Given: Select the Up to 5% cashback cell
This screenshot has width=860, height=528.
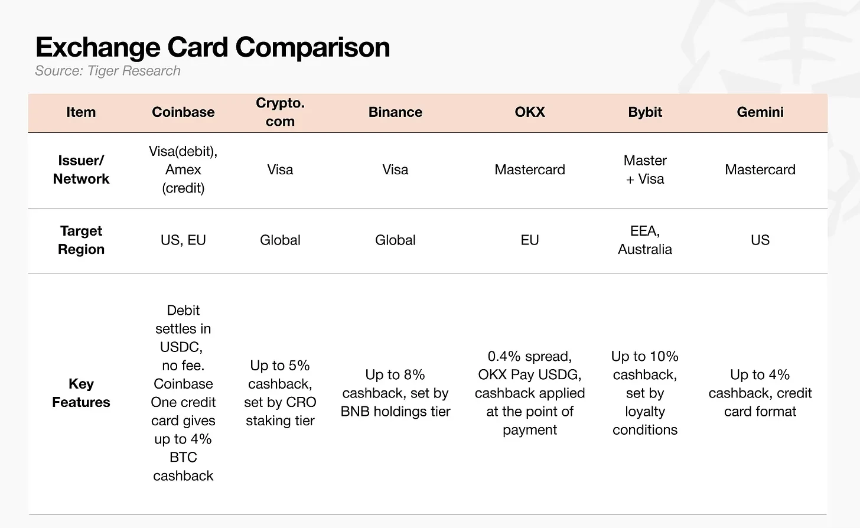Looking at the screenshot, I should (280, 393).
